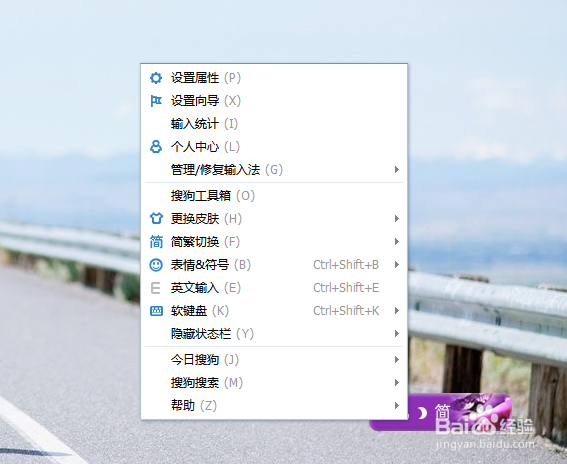Expand the 管理/修复输入法 submenu arrow

[397, 169]
